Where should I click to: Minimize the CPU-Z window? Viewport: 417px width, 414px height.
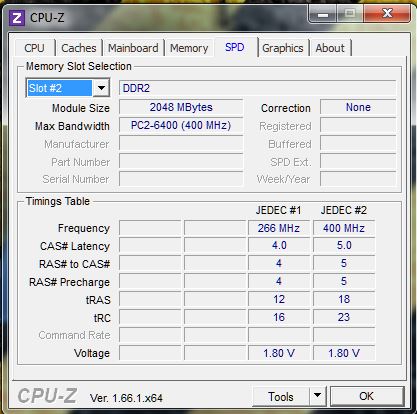coord(323,14)
